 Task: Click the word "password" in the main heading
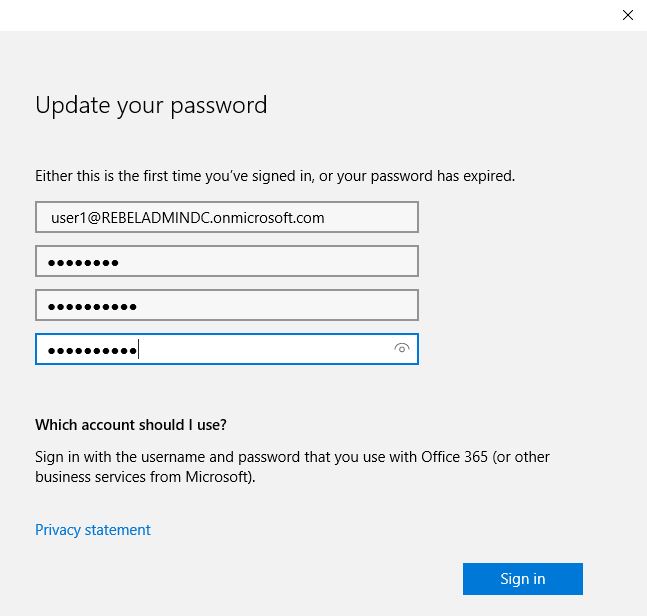pyautogui.click(x=222, y=105)
